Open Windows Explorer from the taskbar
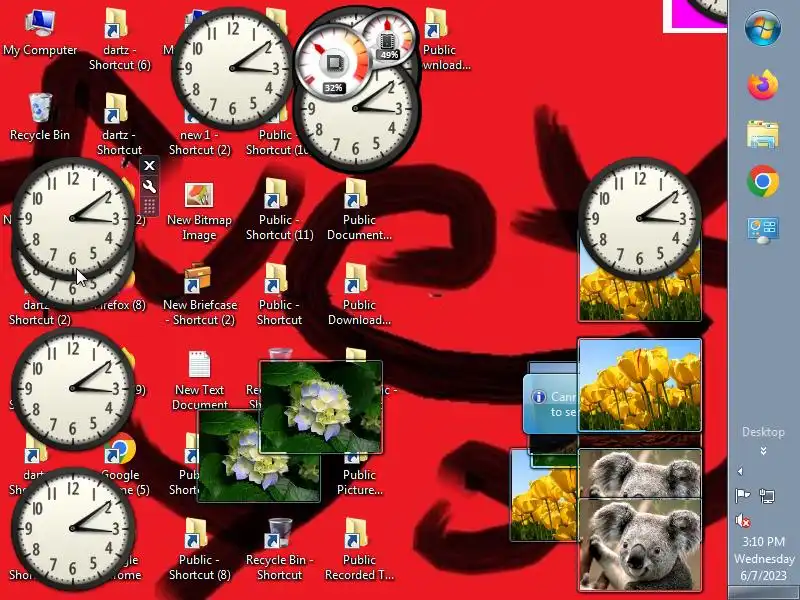This screenshot has height=600, width=800. 763,134
